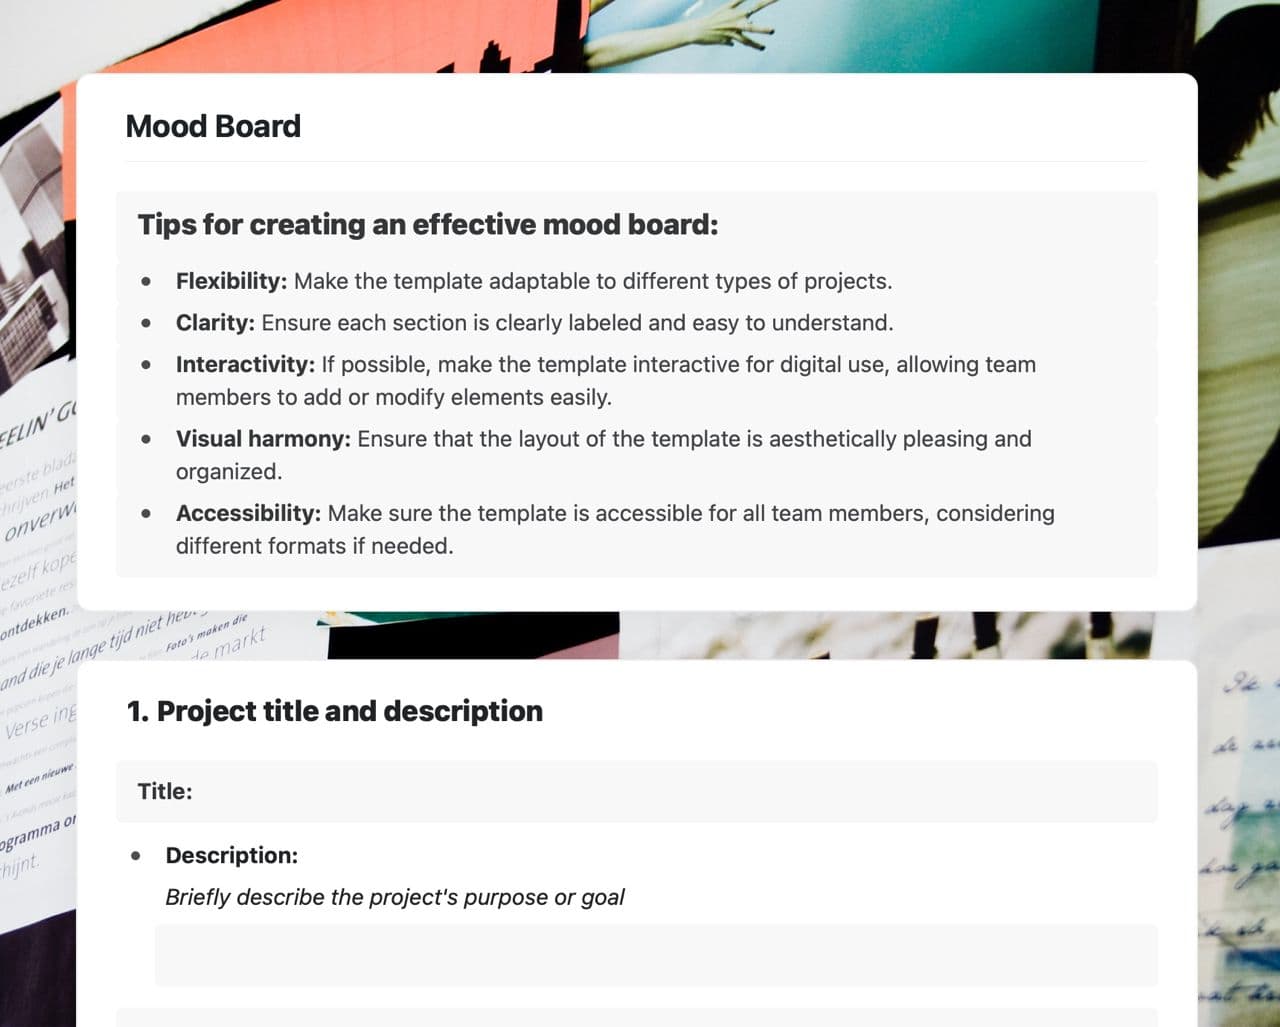The height and width of the screenshot is (1027, 1280).
Task: Click the Description: label
Action: coord(232,855)
